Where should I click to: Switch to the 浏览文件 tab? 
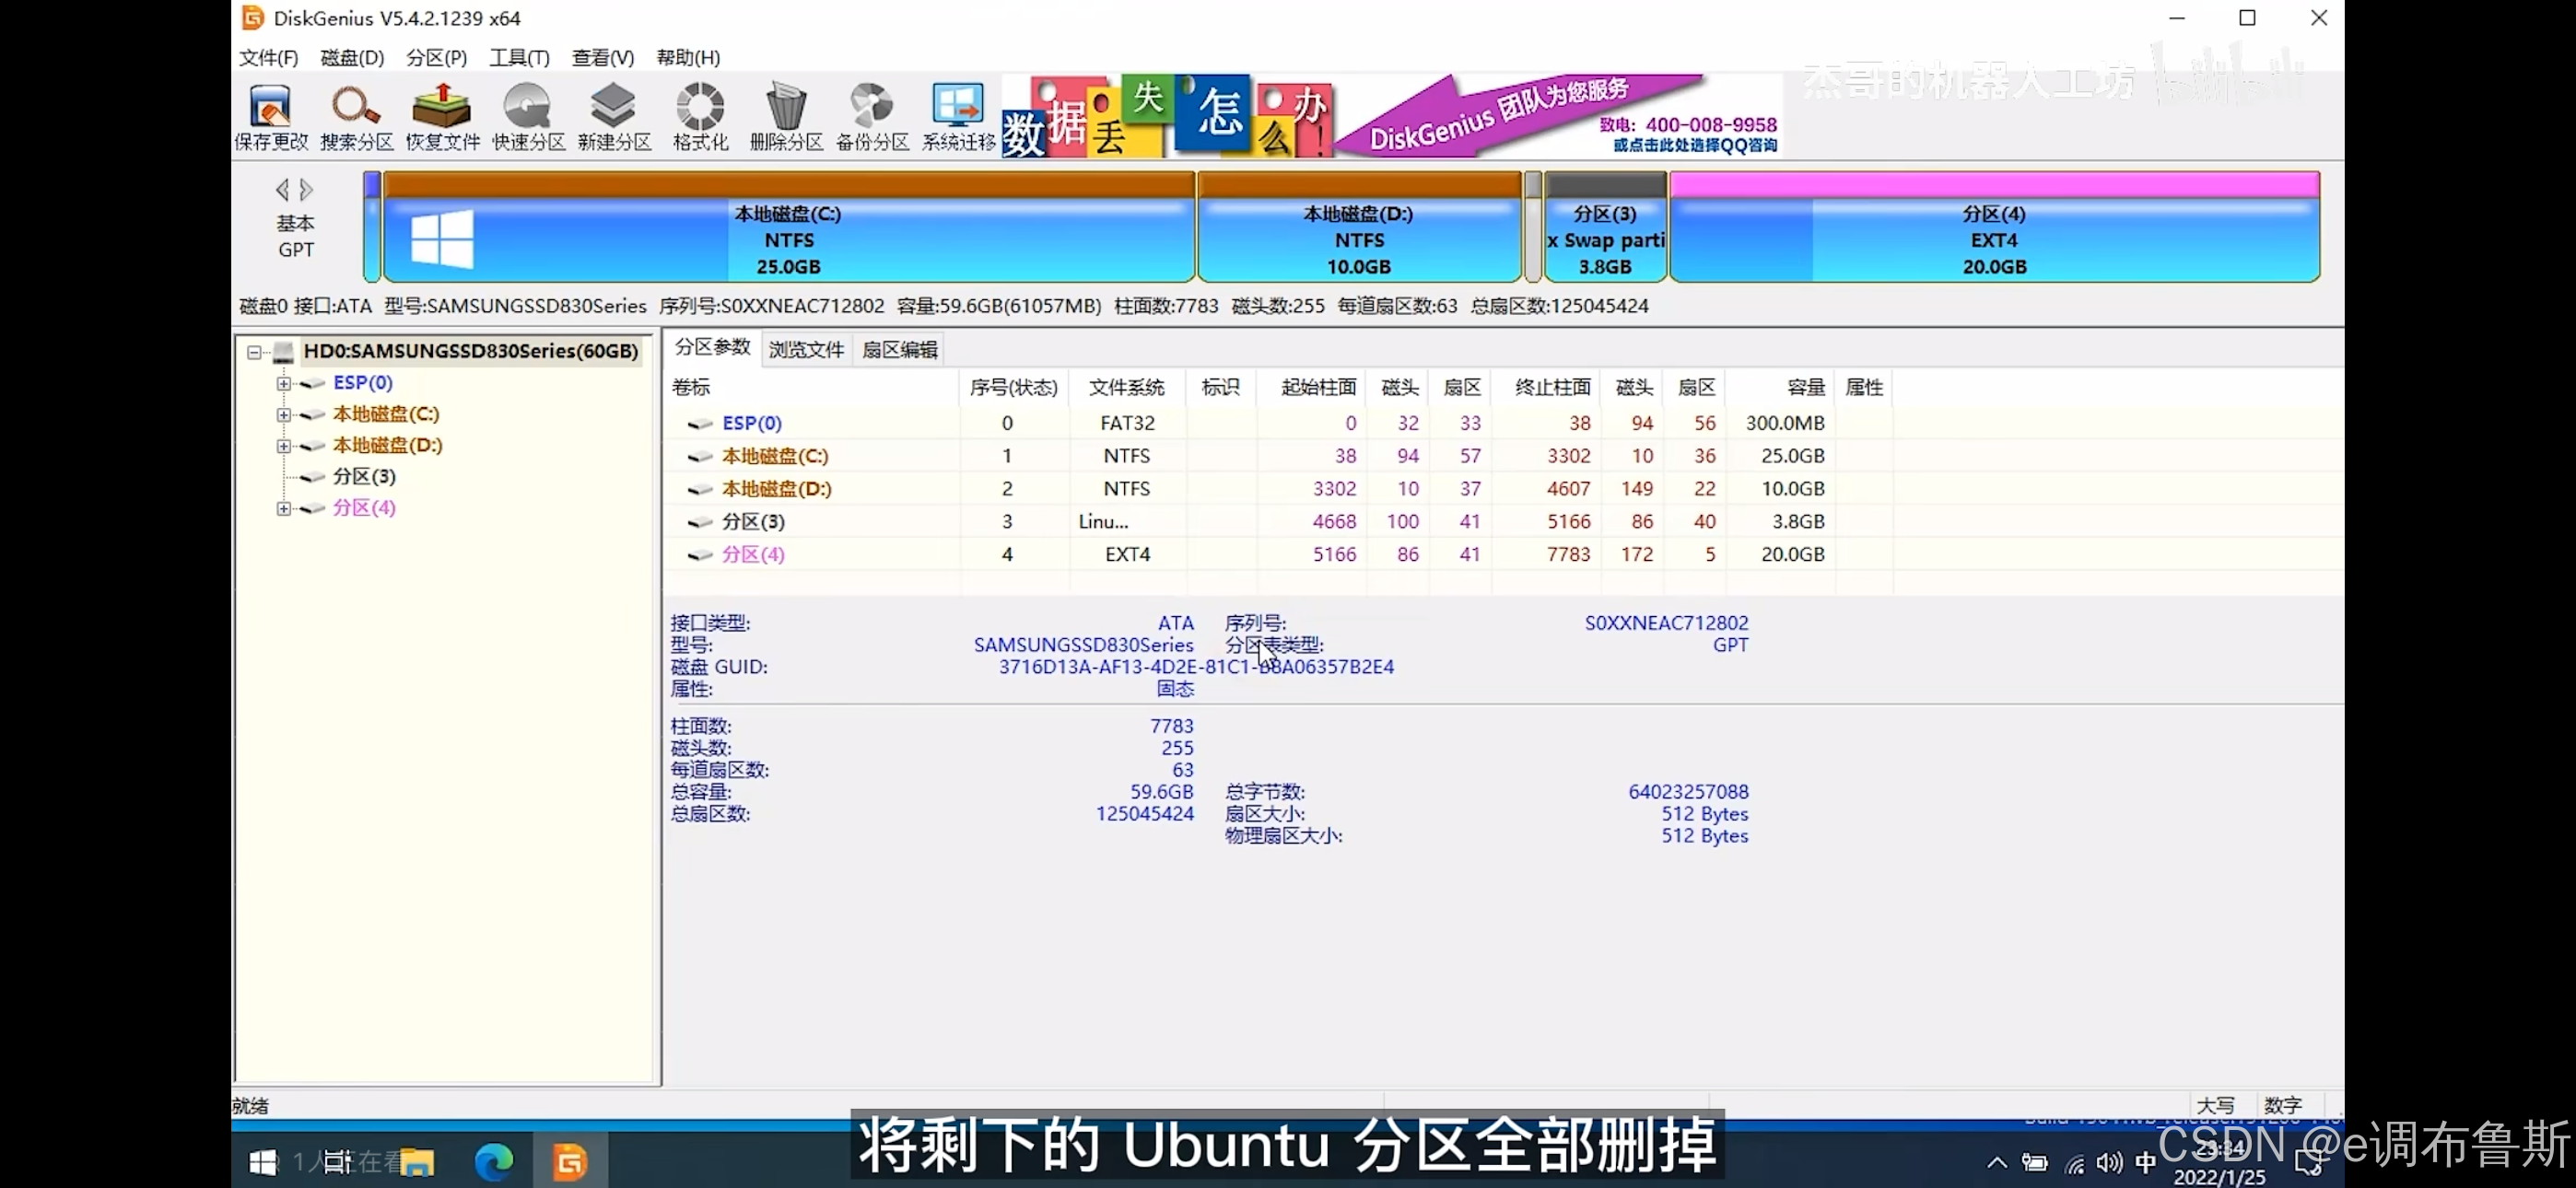coord(806,349)
